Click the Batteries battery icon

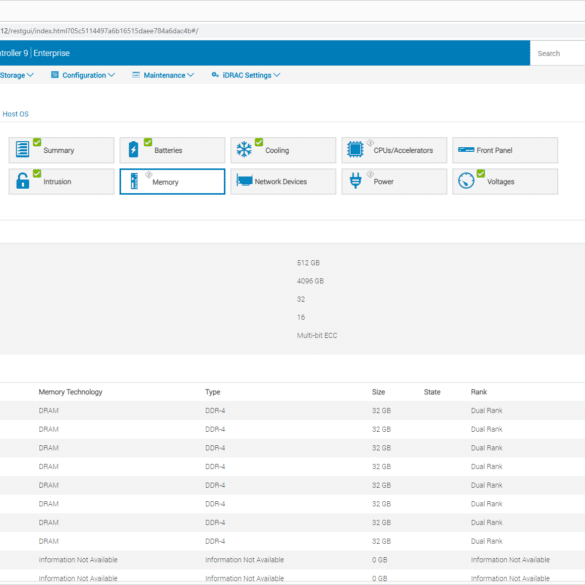(133, 149)
